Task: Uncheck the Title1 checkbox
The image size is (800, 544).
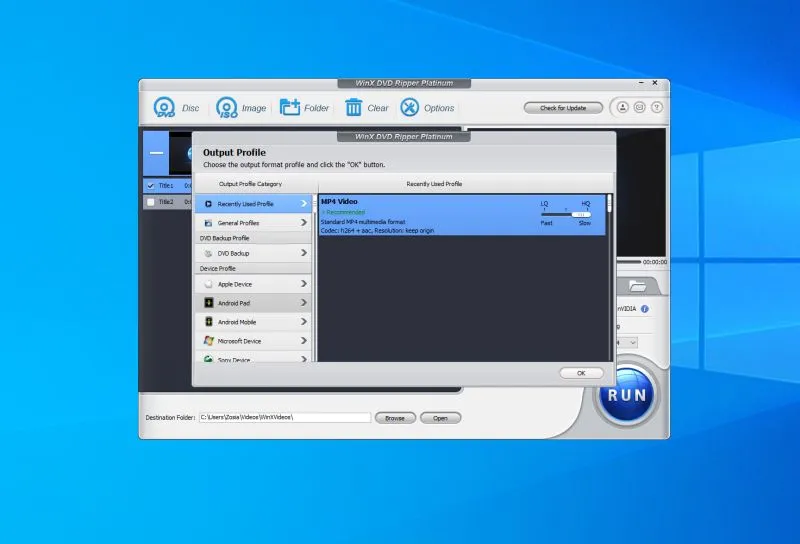Action: coord(151,186)
